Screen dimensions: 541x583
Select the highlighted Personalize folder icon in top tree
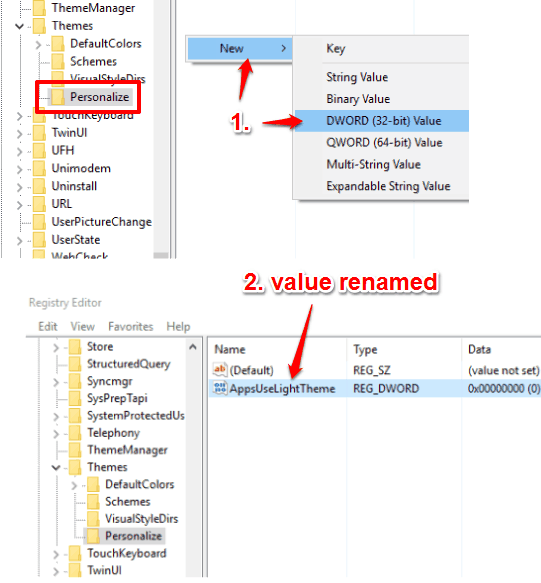pyautogui.click(x=58, y=96)
